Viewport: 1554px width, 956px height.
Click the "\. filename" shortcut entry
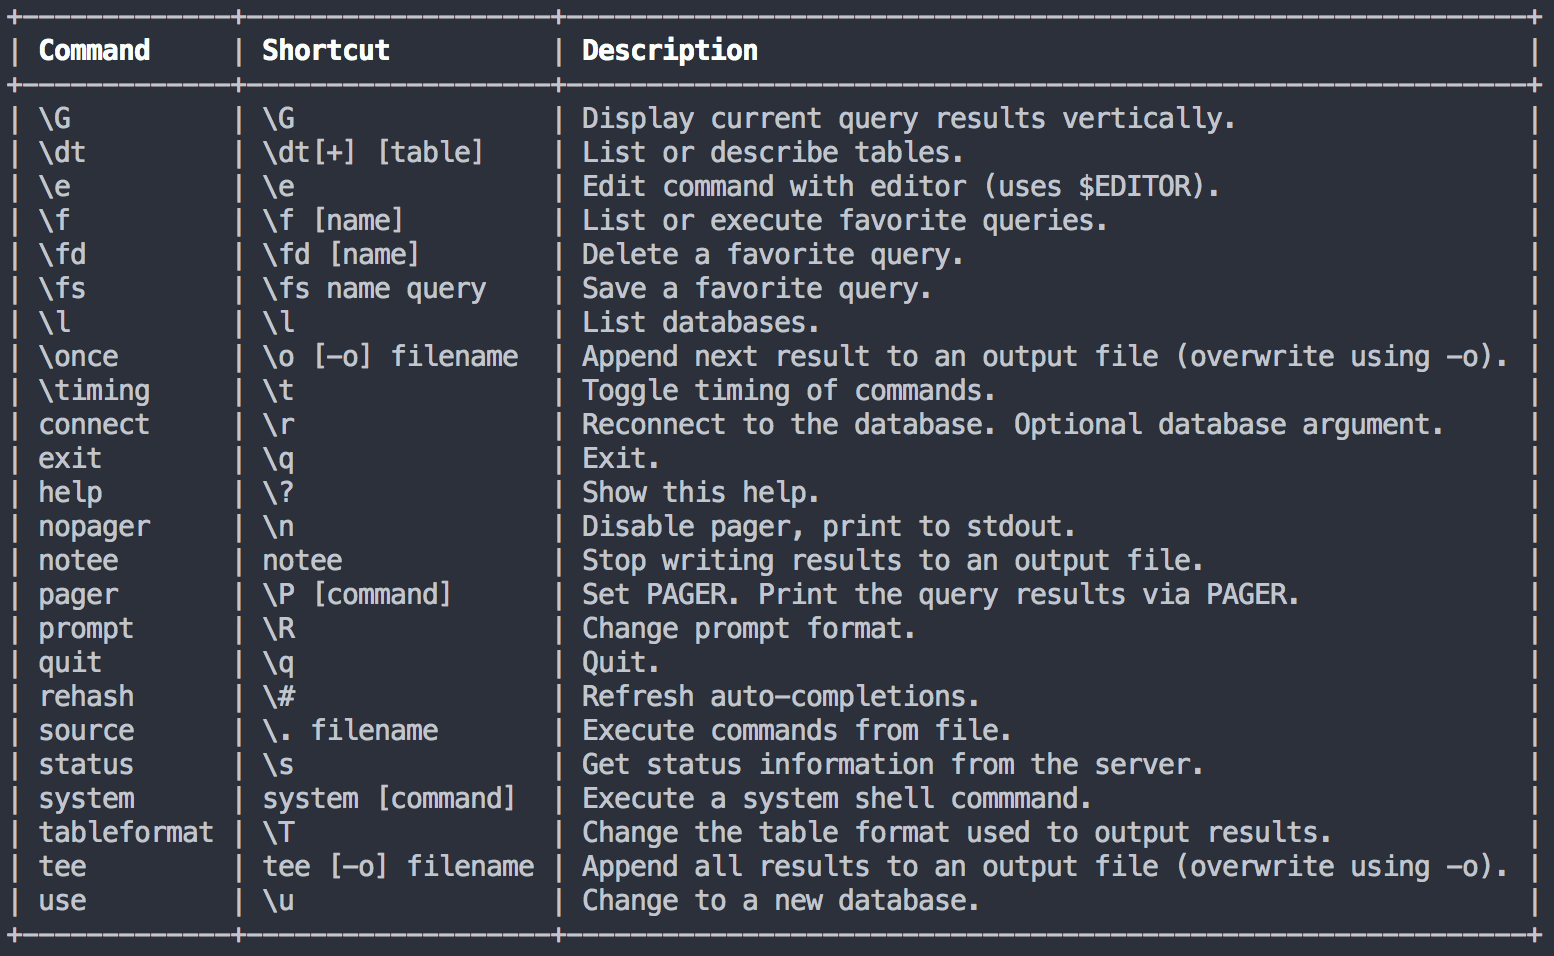pos(350,730)
